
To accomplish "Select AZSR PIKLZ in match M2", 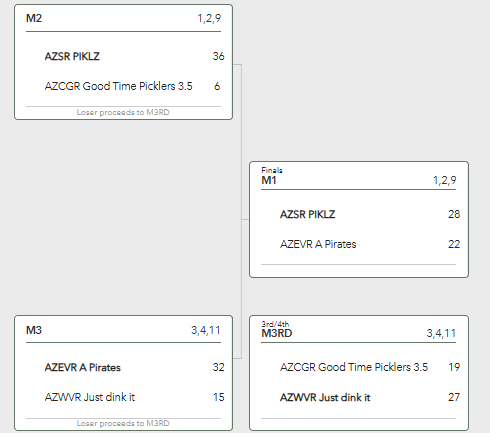I will [72, 56].
